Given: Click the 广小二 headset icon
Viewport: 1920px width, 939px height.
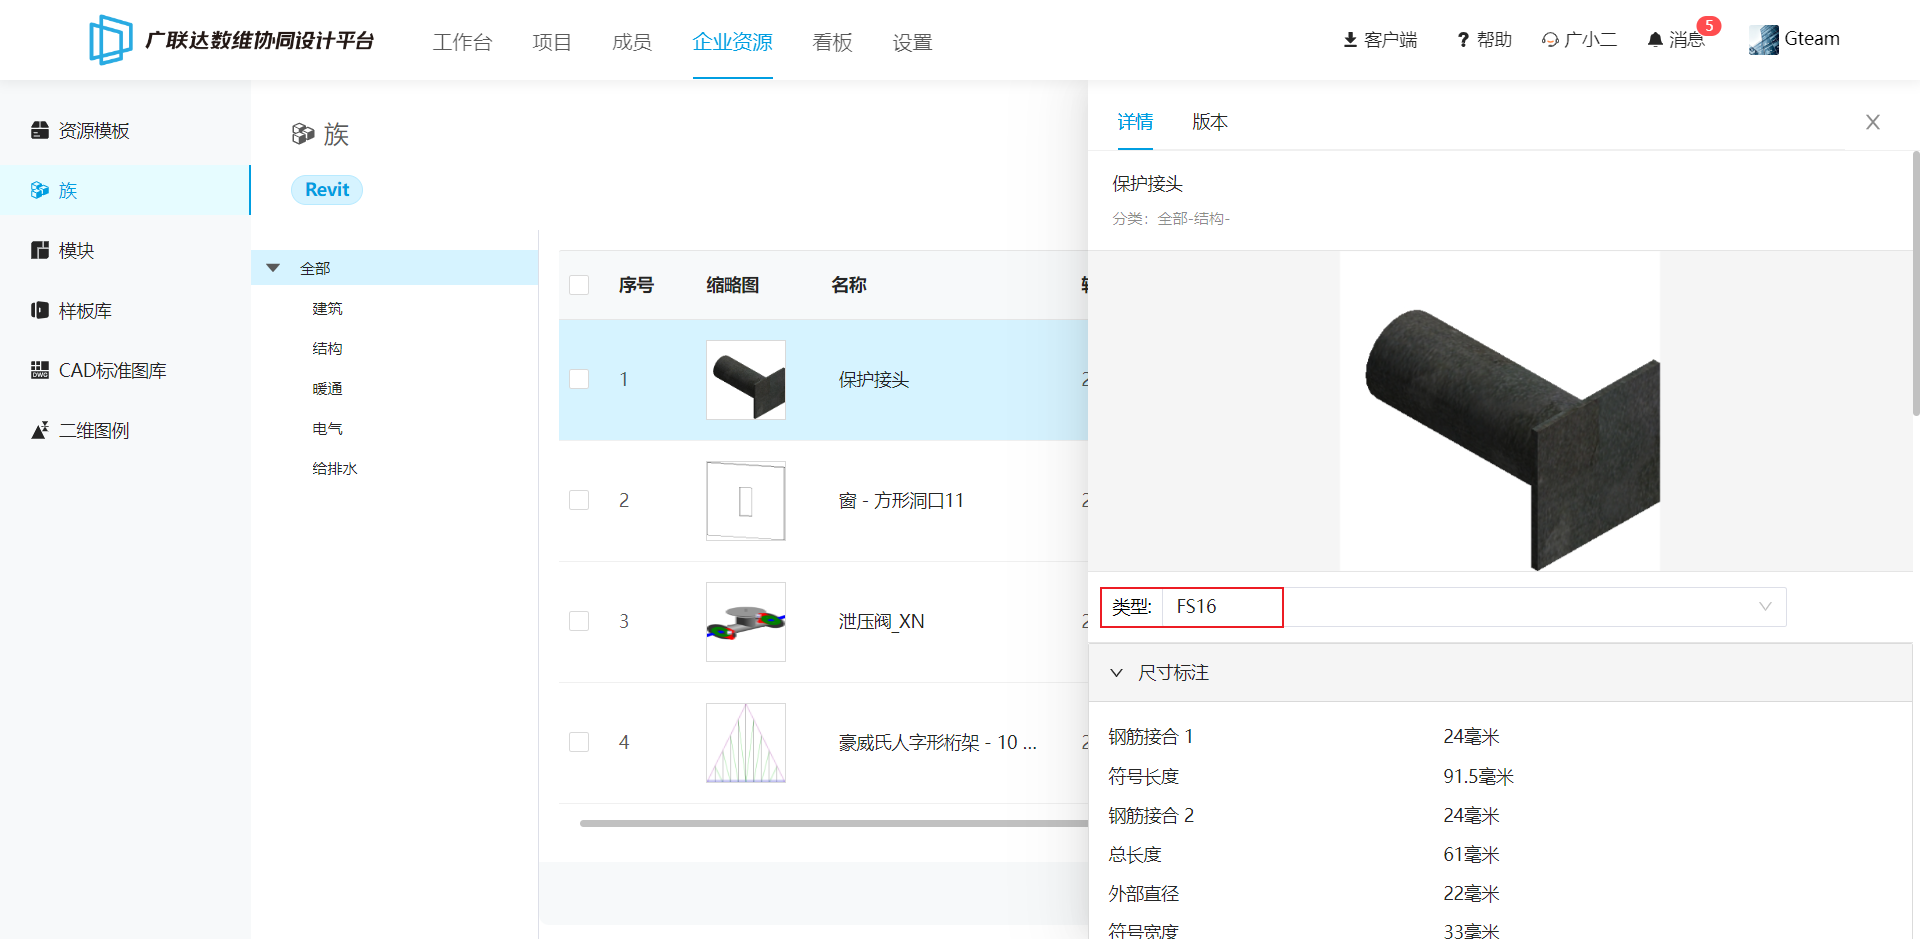Looking at the screenshot, I should tap(1550, 40).
